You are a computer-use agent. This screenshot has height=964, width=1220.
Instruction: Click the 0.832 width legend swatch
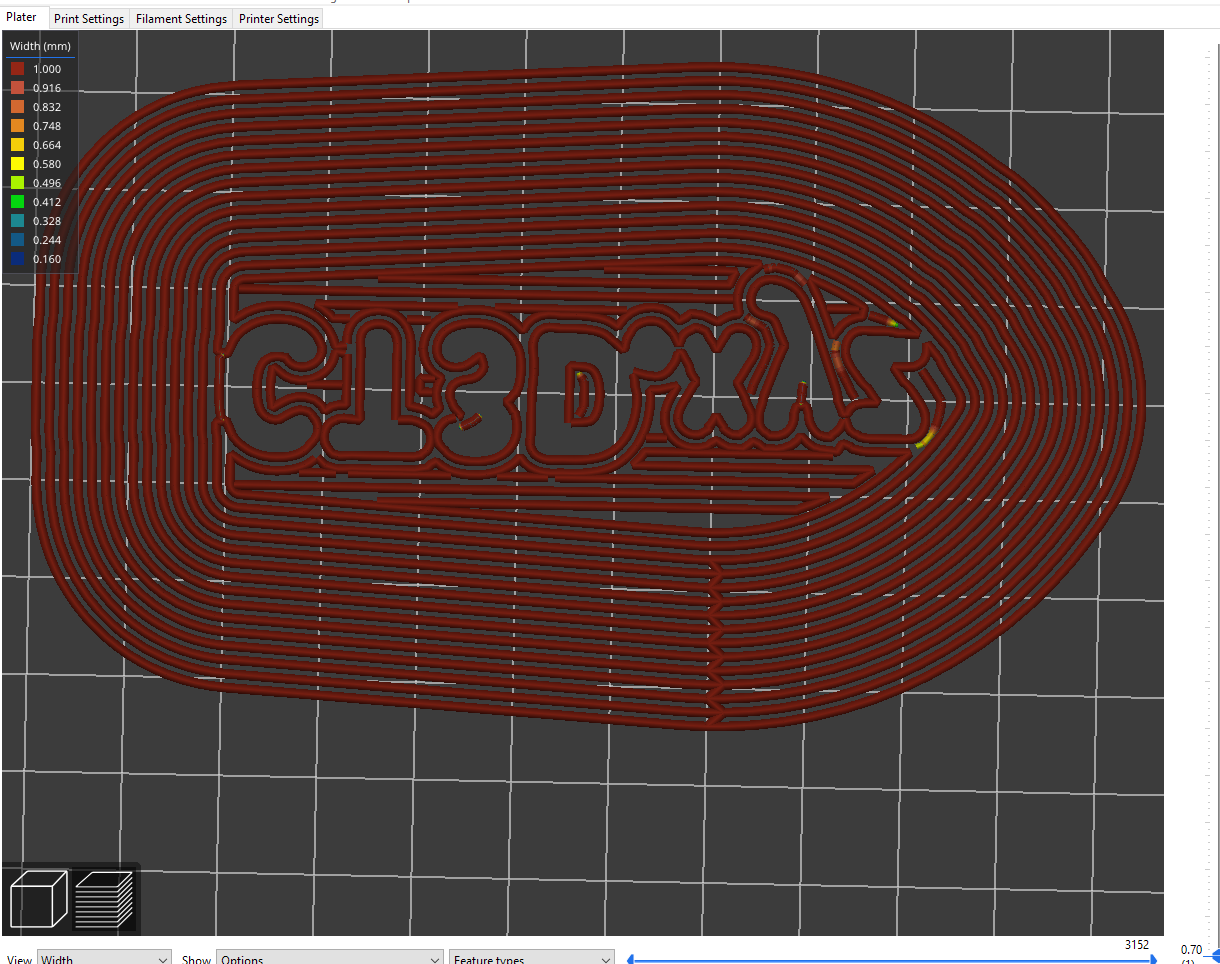click(18, 107)
